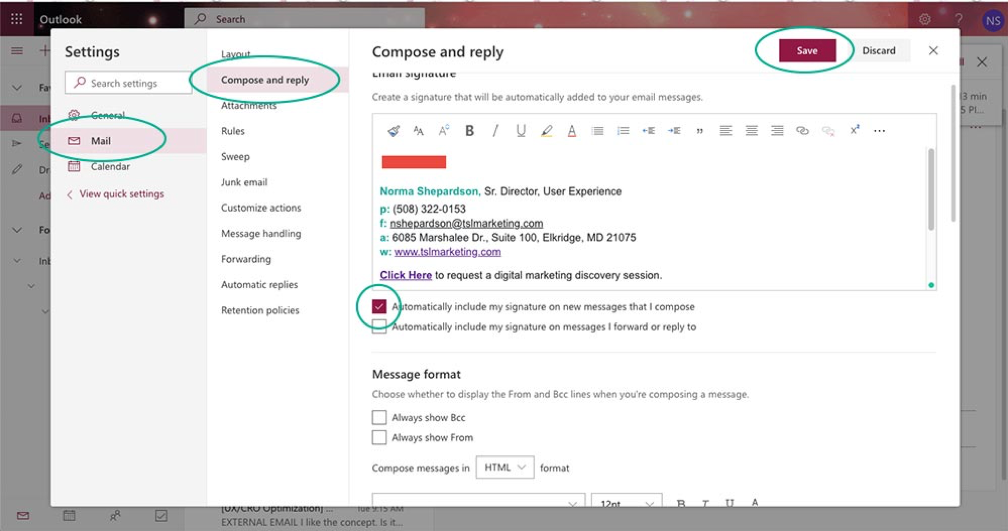
Task: Apply the Highlight color tool
Action: click(x=546, y=130)
